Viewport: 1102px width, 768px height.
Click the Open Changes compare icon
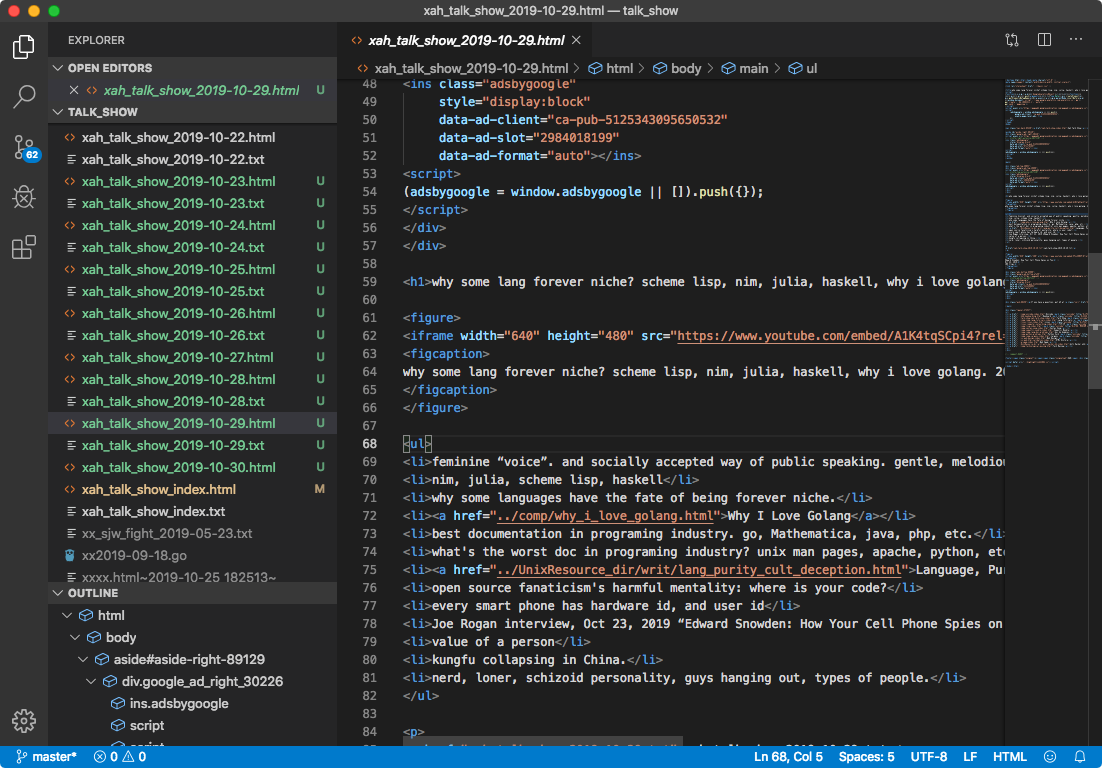coord(1012,40)
